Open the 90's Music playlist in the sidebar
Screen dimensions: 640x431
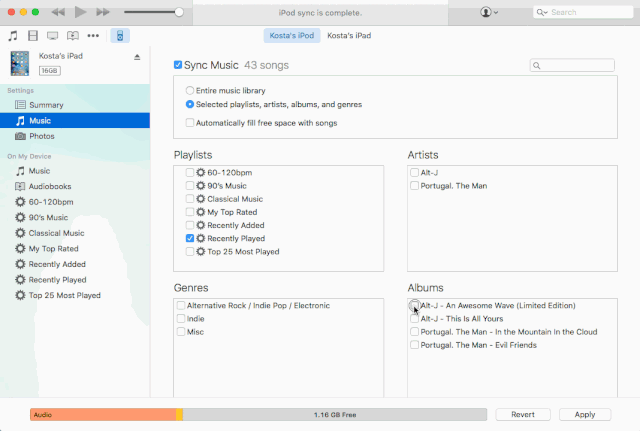pyautogui.click(x=75, y=217)
